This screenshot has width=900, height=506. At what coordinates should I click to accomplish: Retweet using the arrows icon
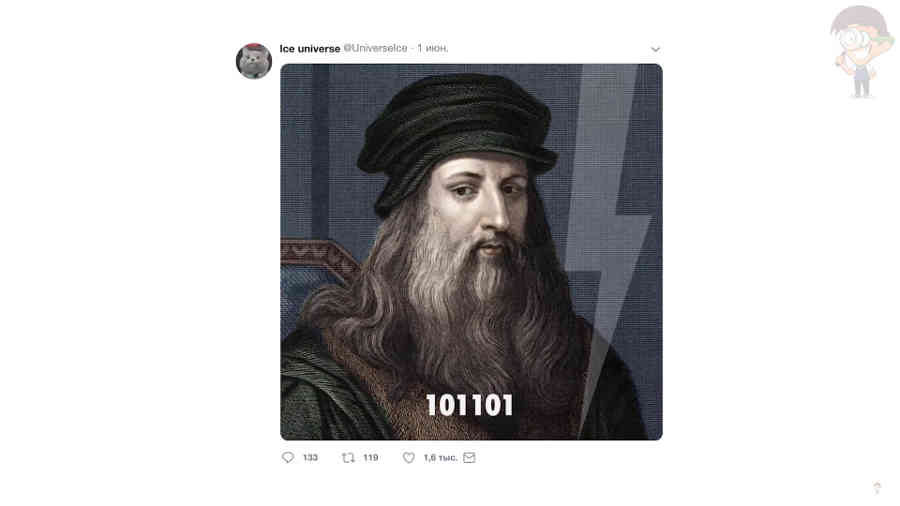[348, 457]
